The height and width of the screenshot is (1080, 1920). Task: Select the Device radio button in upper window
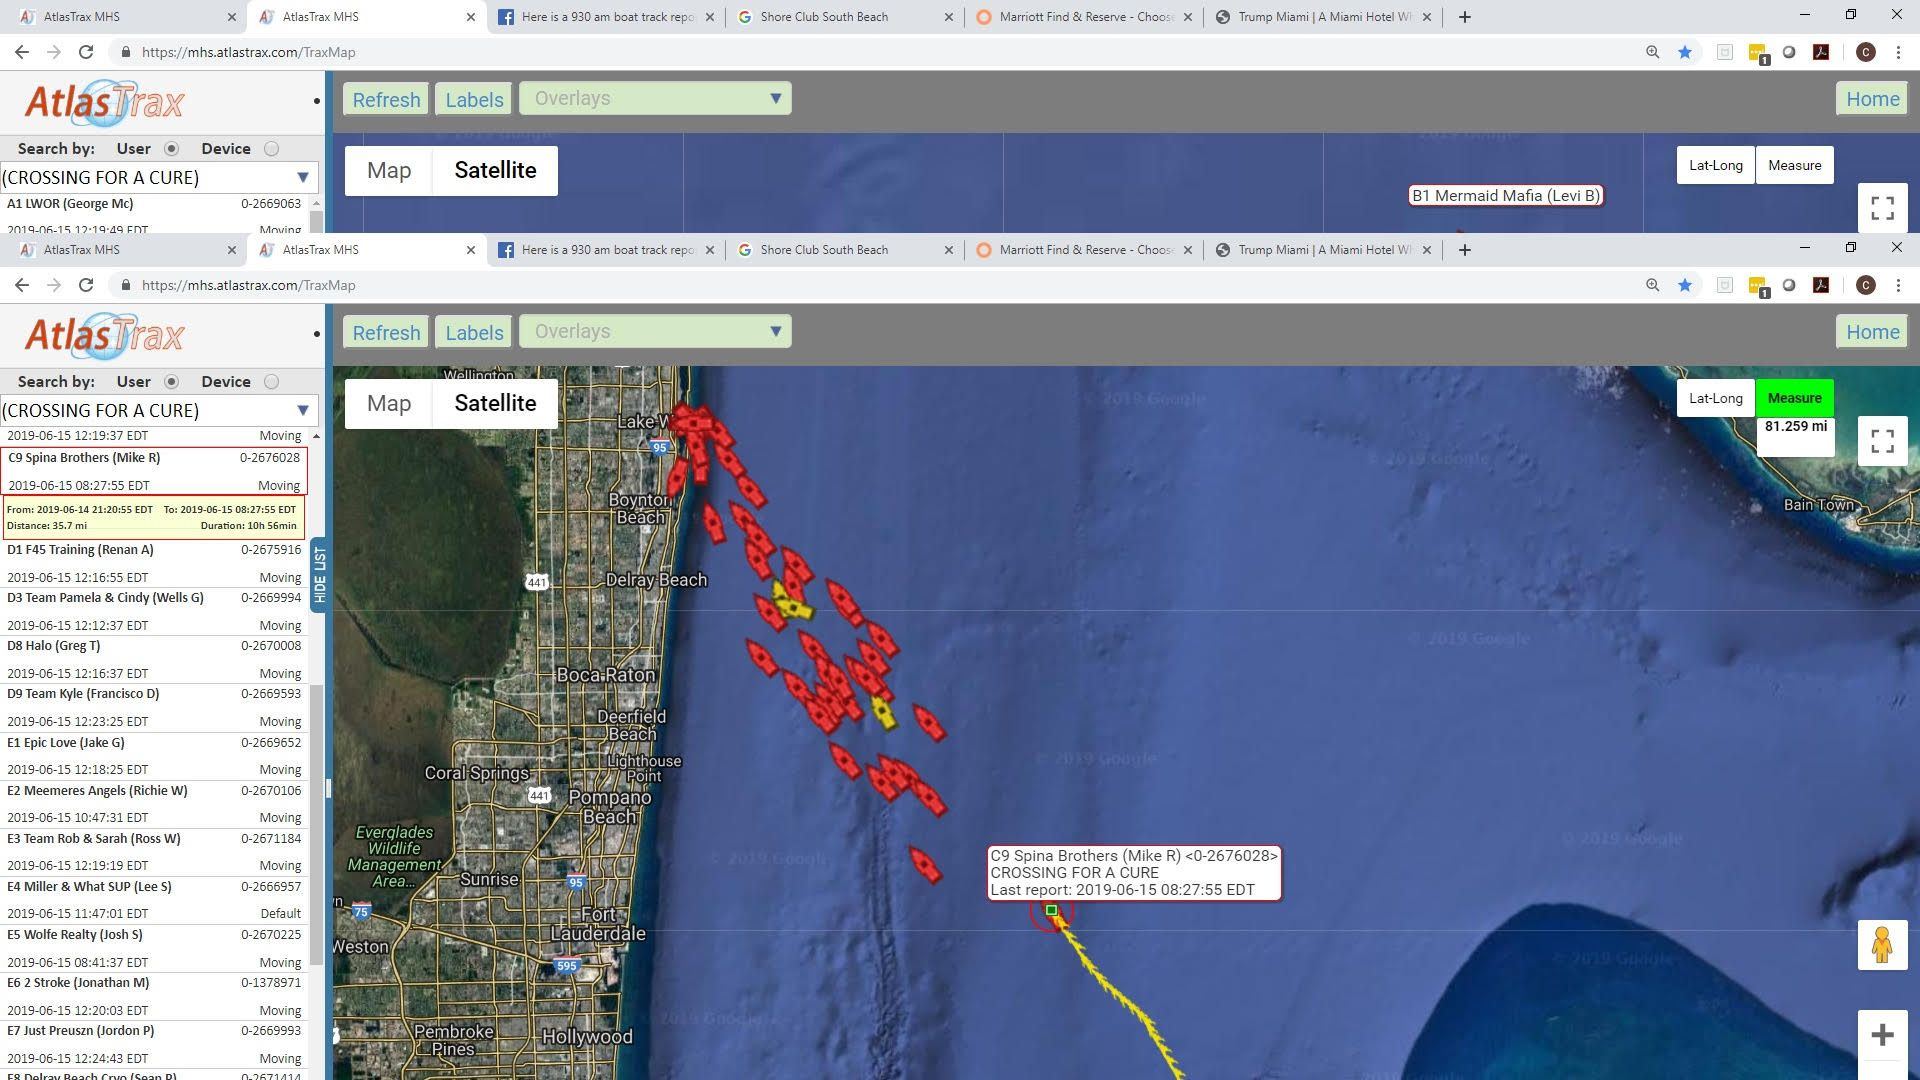pyautogui.click(x=271, y=149)
